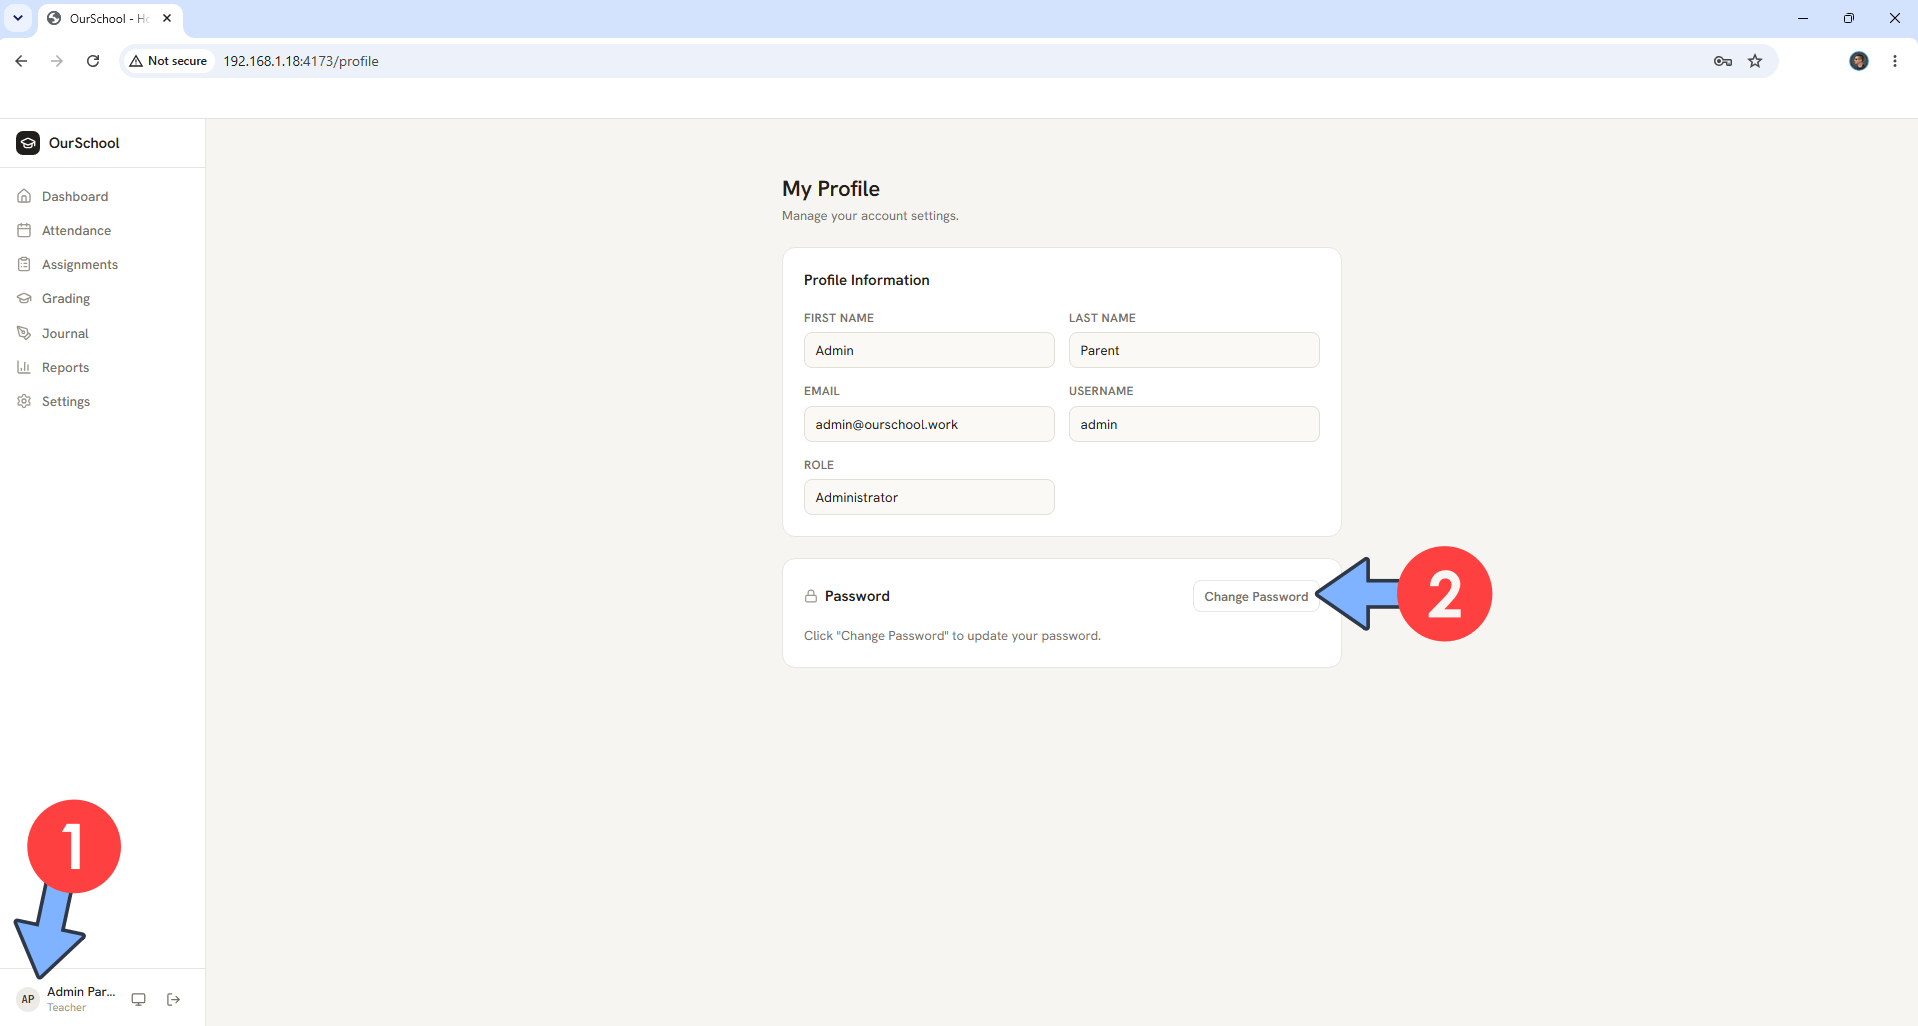1918x1026 pixels.
Task: Click the password update hint text
Action: click(952, 636)
